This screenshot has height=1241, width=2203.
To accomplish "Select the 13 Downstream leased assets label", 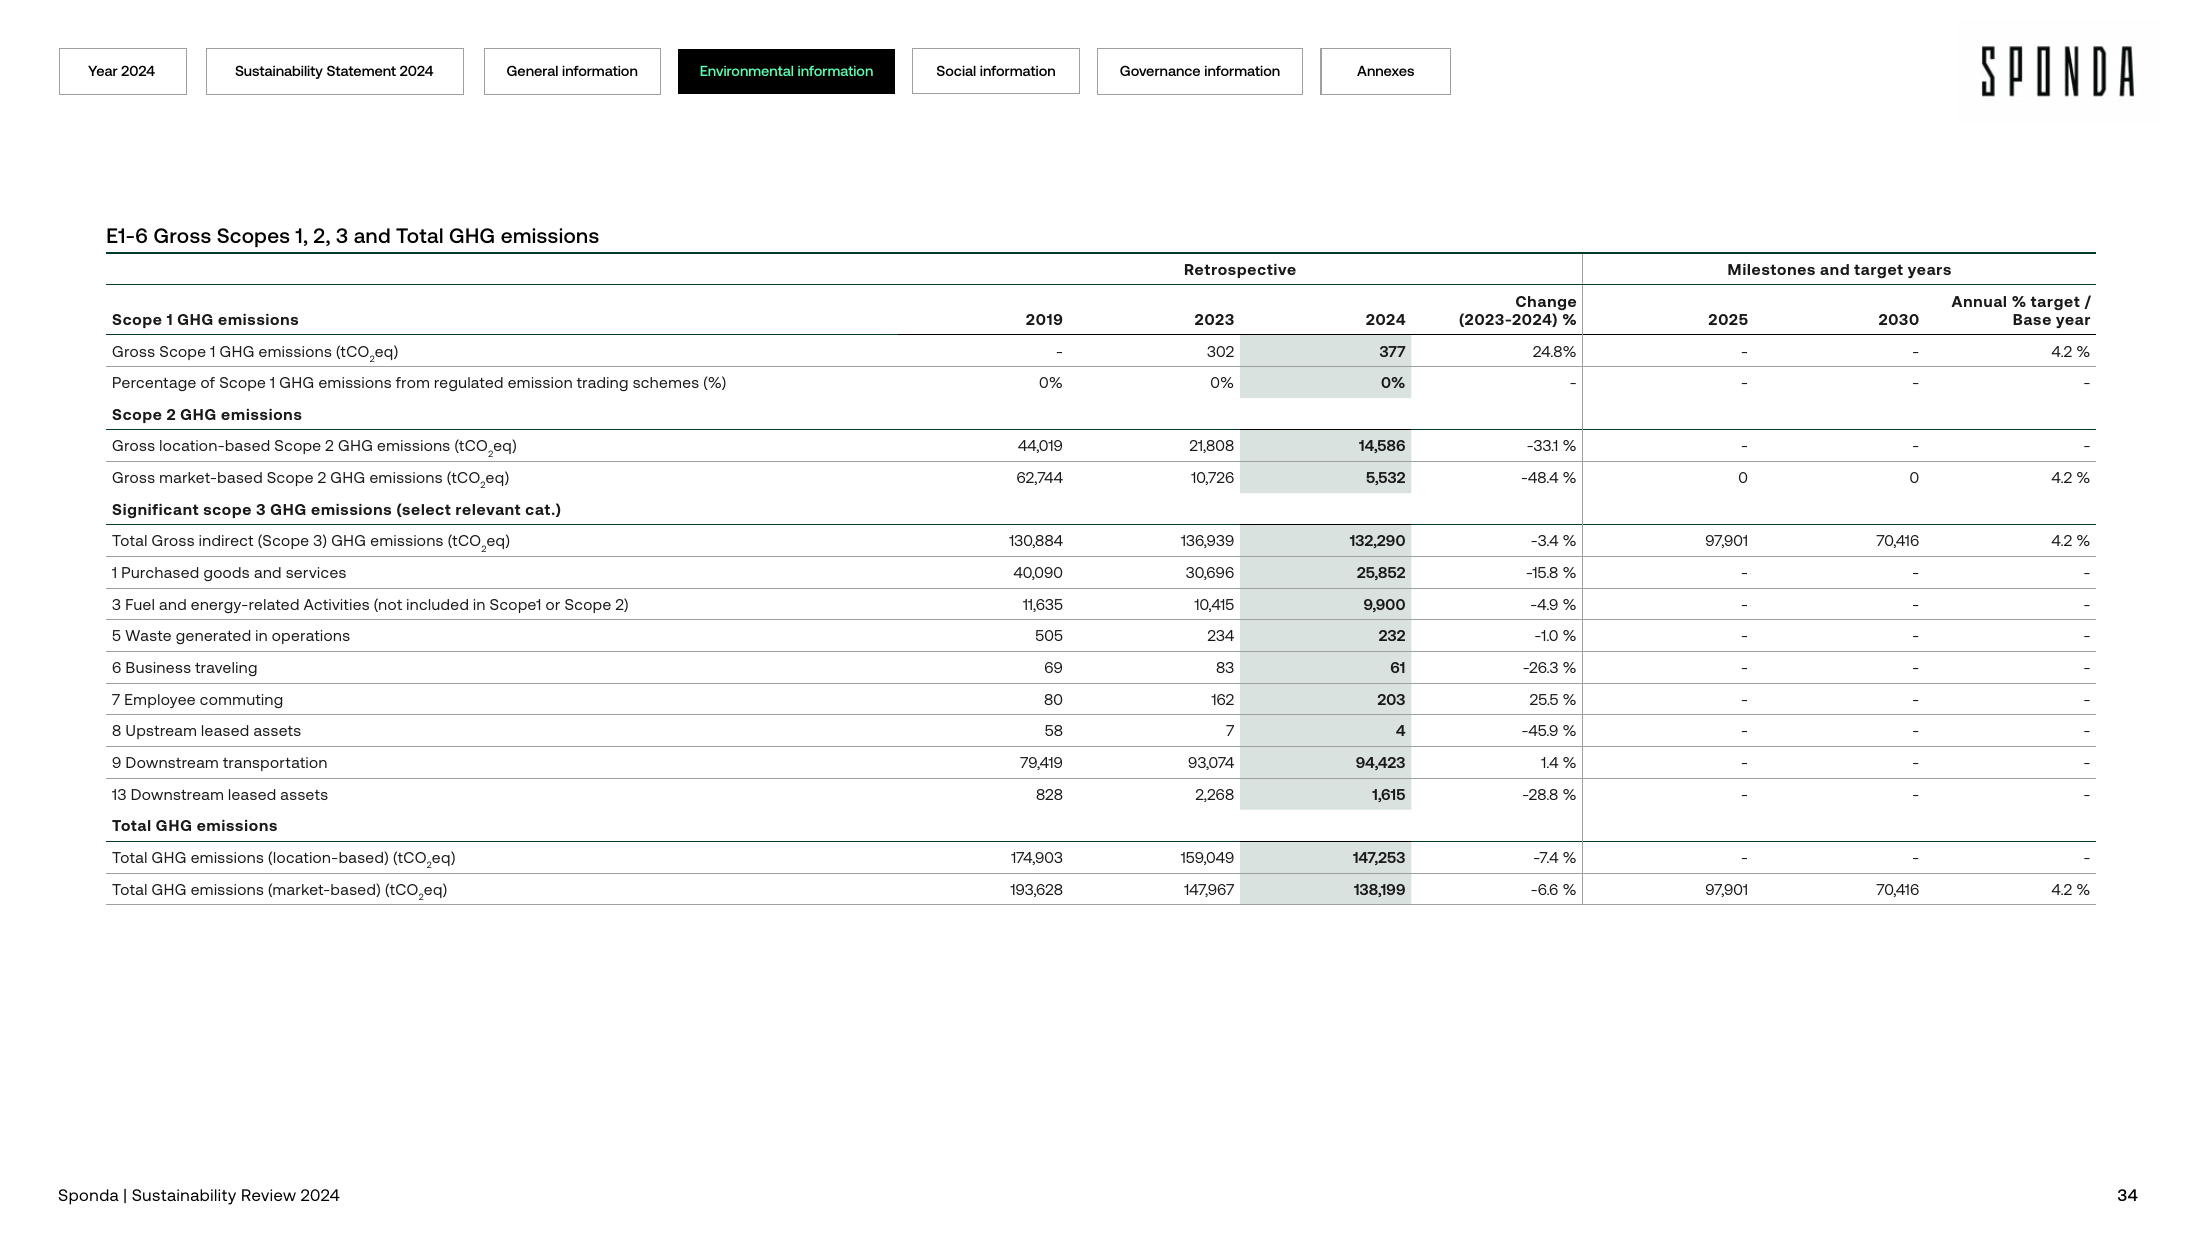I will (x=220, y=795).
